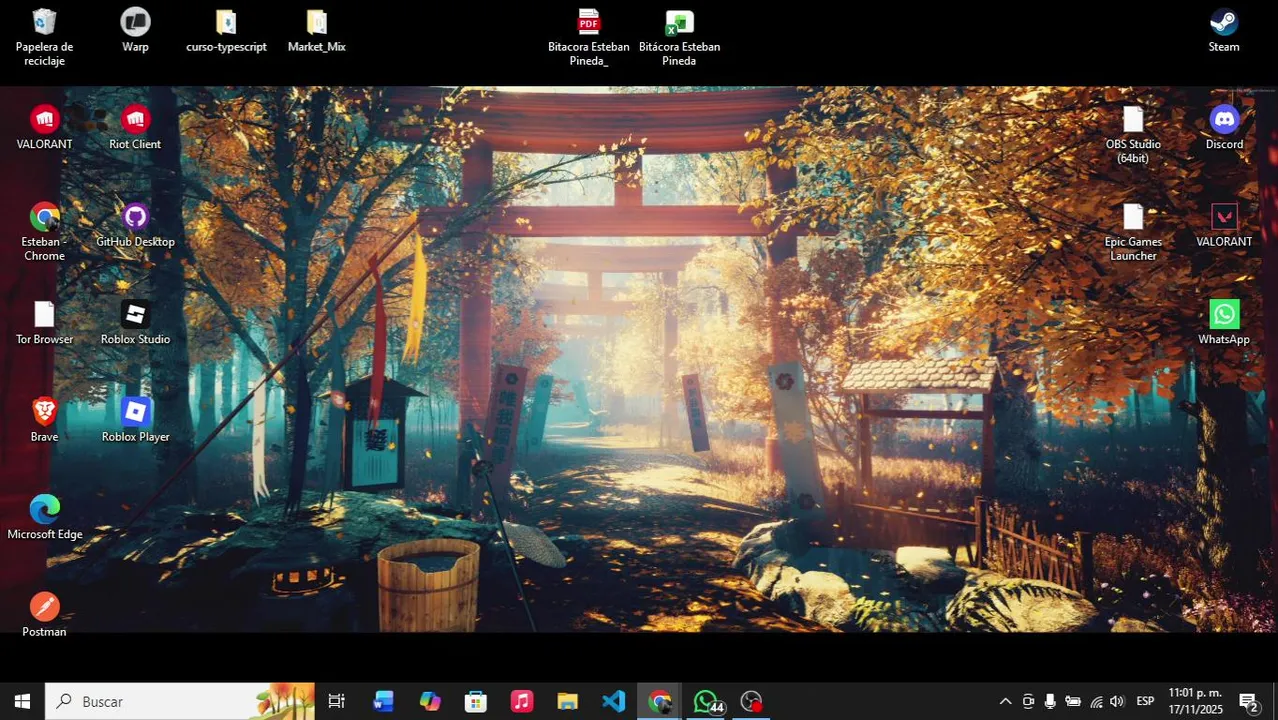The width and height of the screenshot is (1278, 720).
Task: Click the microphone tray icon
Action: tap(1050, 701)
